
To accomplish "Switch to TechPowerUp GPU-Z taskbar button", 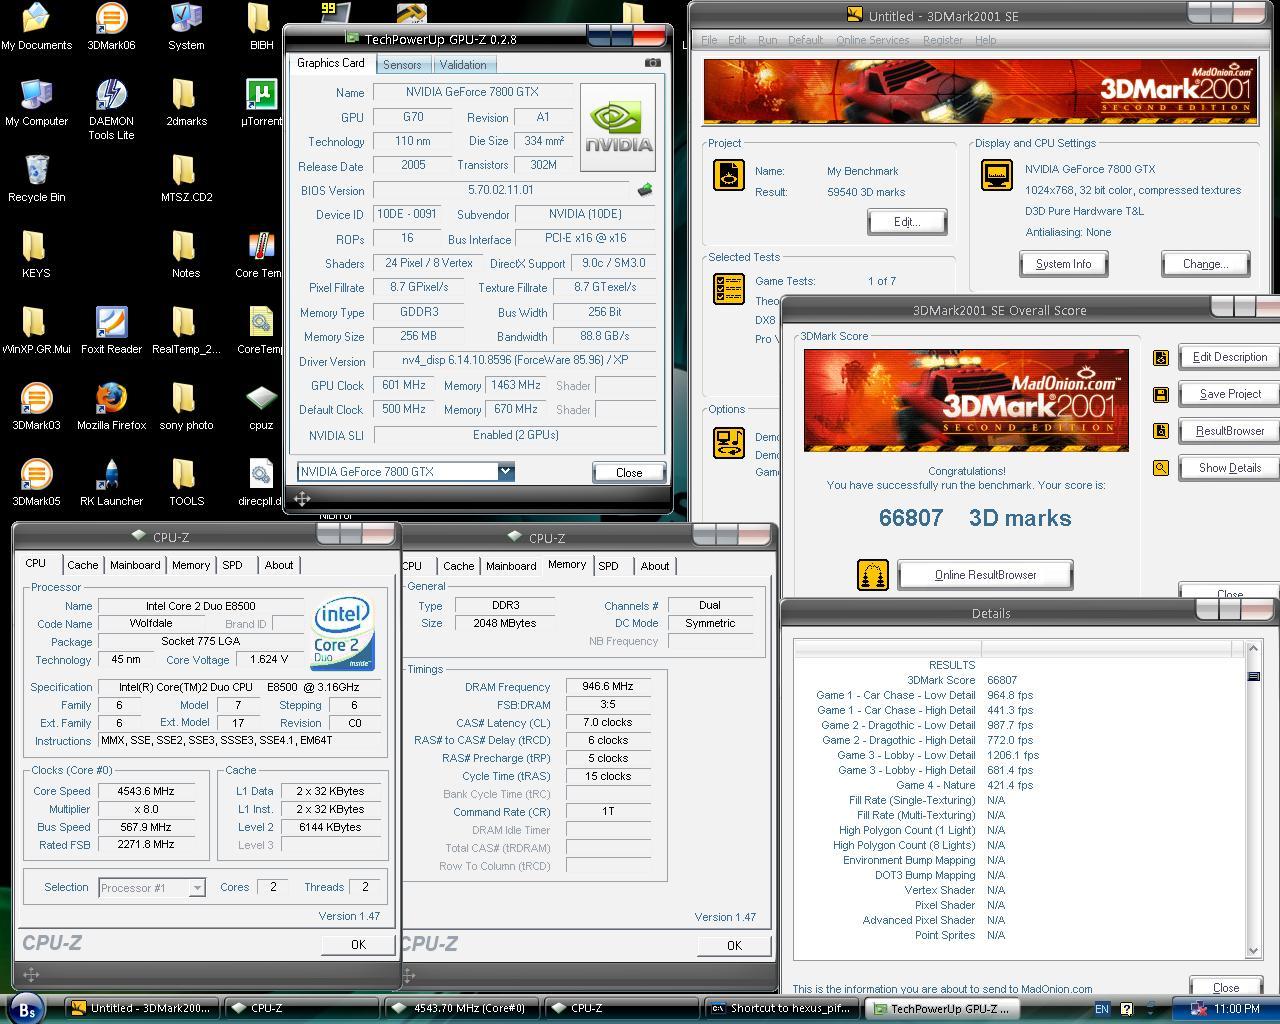I will pyautogui.click(x=942, y=1008).
